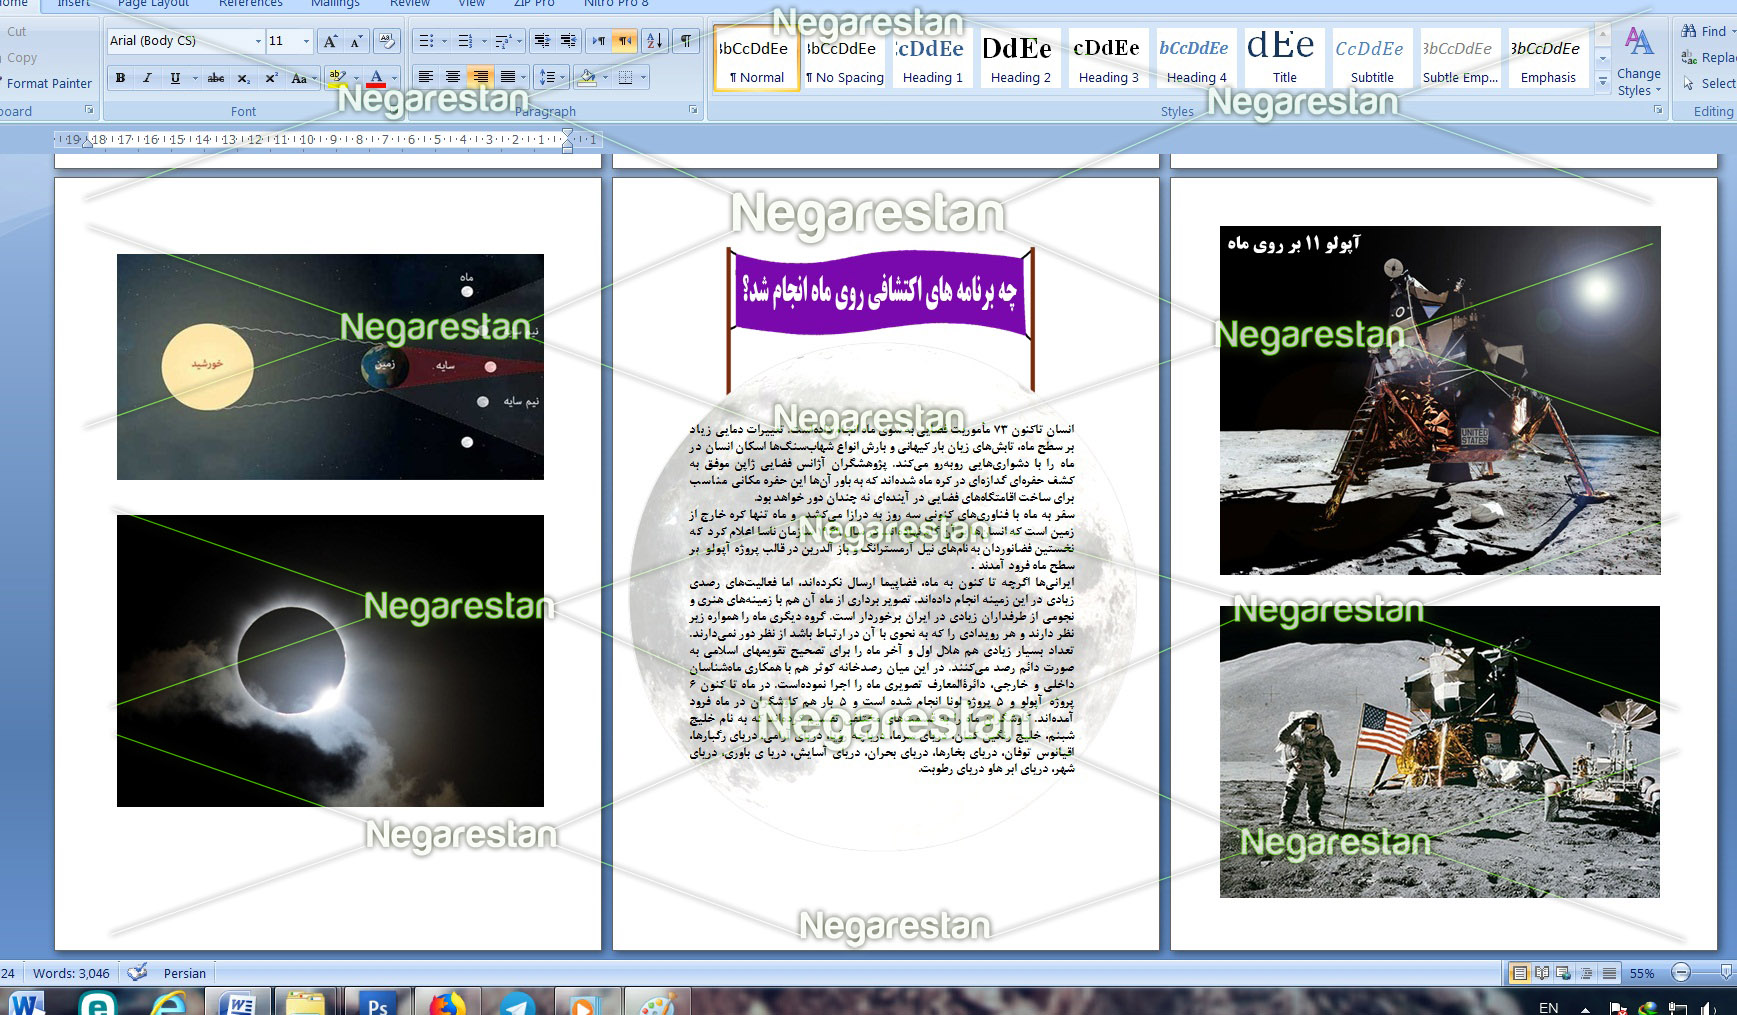Toggle Superscript formatting
This screenshot has height=1015, width=1737.
[x=271, y=78]
